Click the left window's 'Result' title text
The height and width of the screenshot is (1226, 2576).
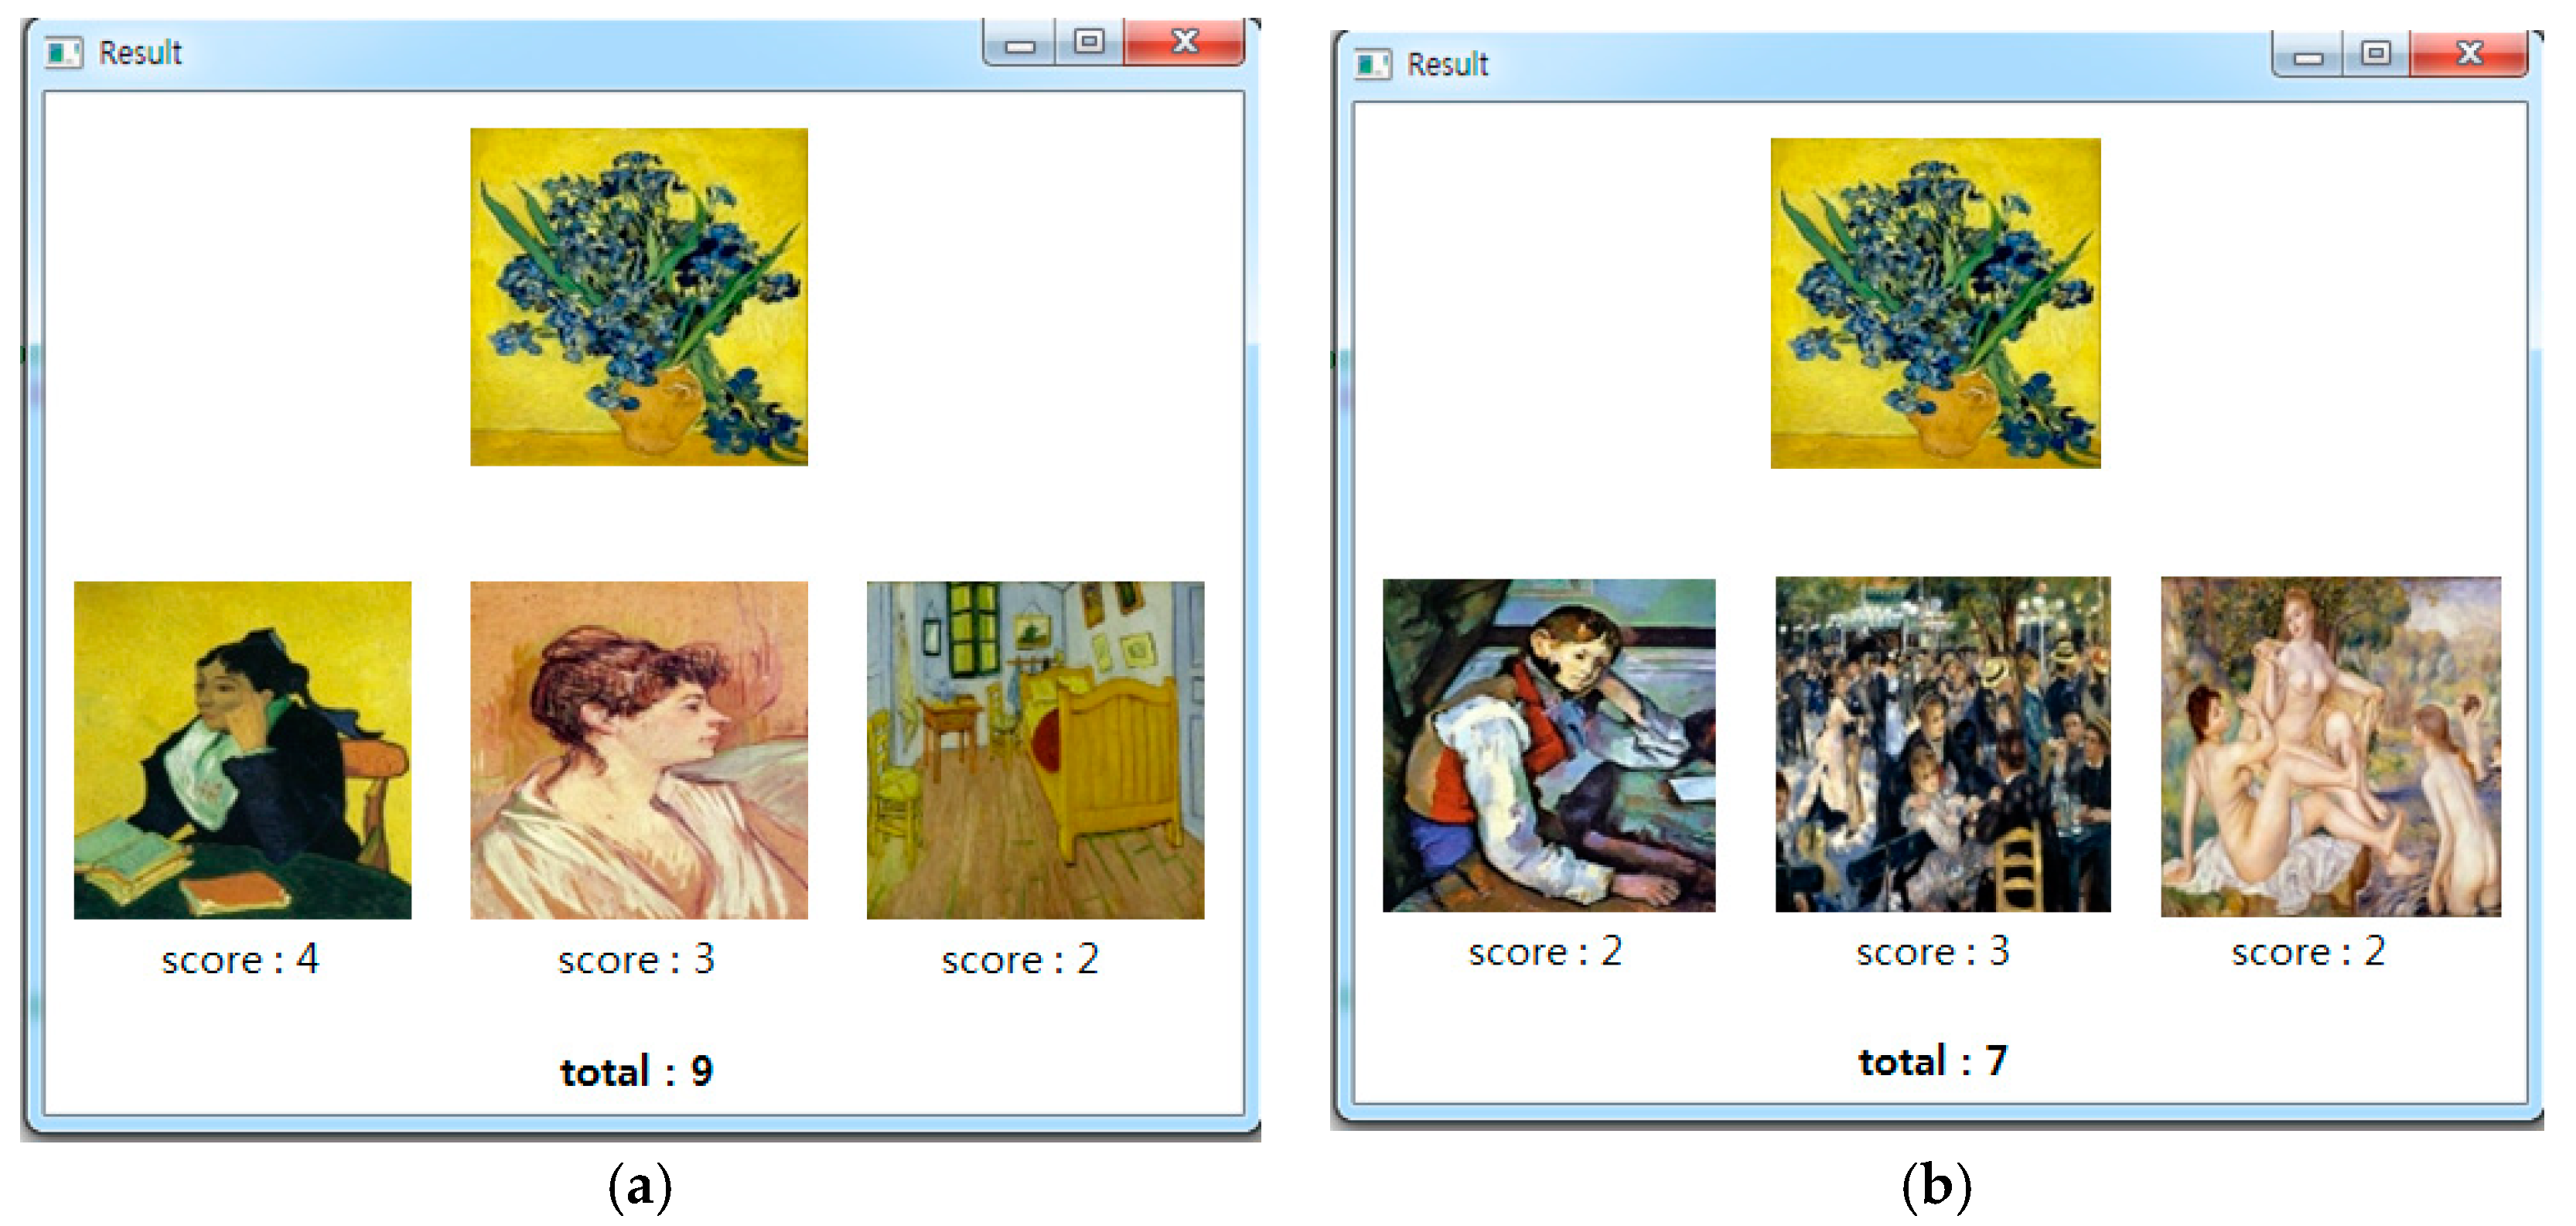click(x=140, y=52)
